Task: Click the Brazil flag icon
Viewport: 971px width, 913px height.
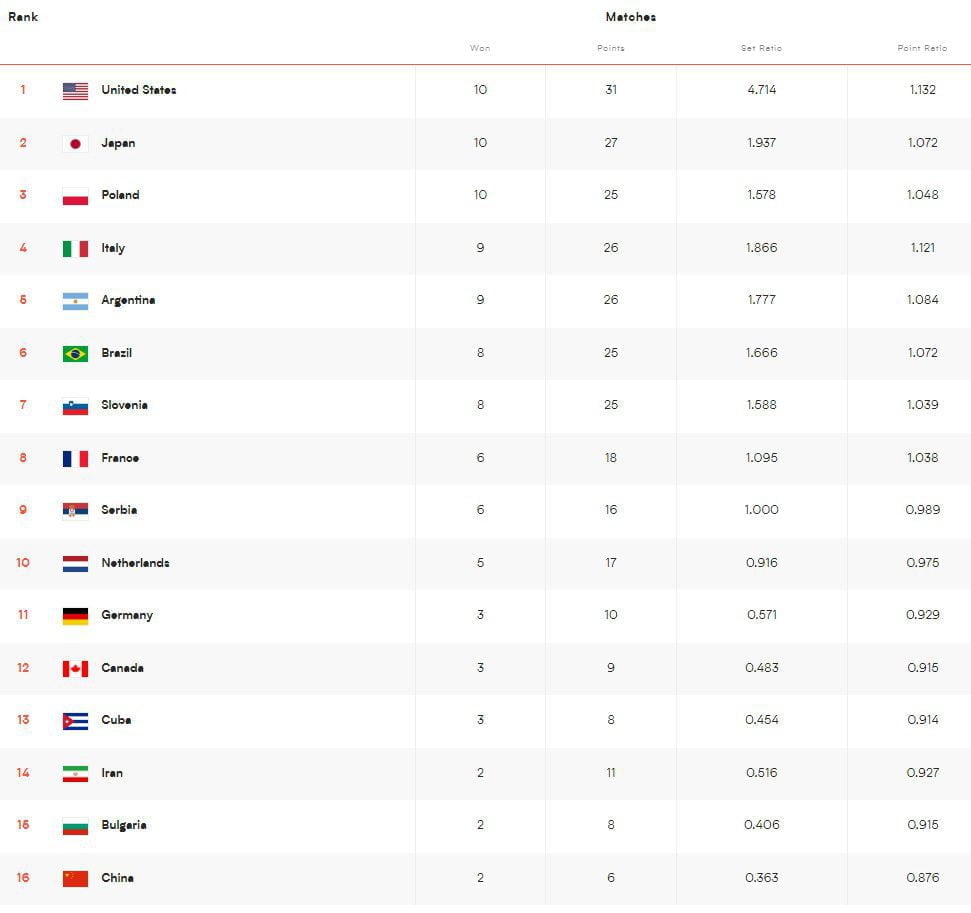Action: coord(75,354)
